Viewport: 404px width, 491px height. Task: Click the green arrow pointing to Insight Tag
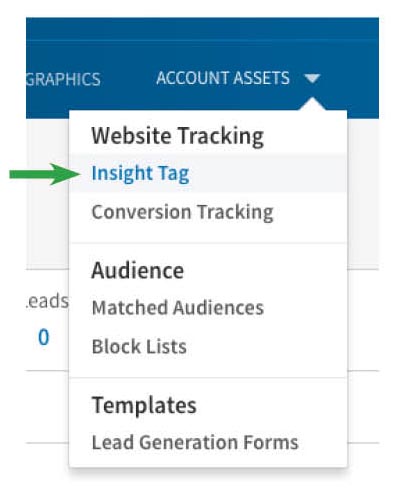coord(44,174)
